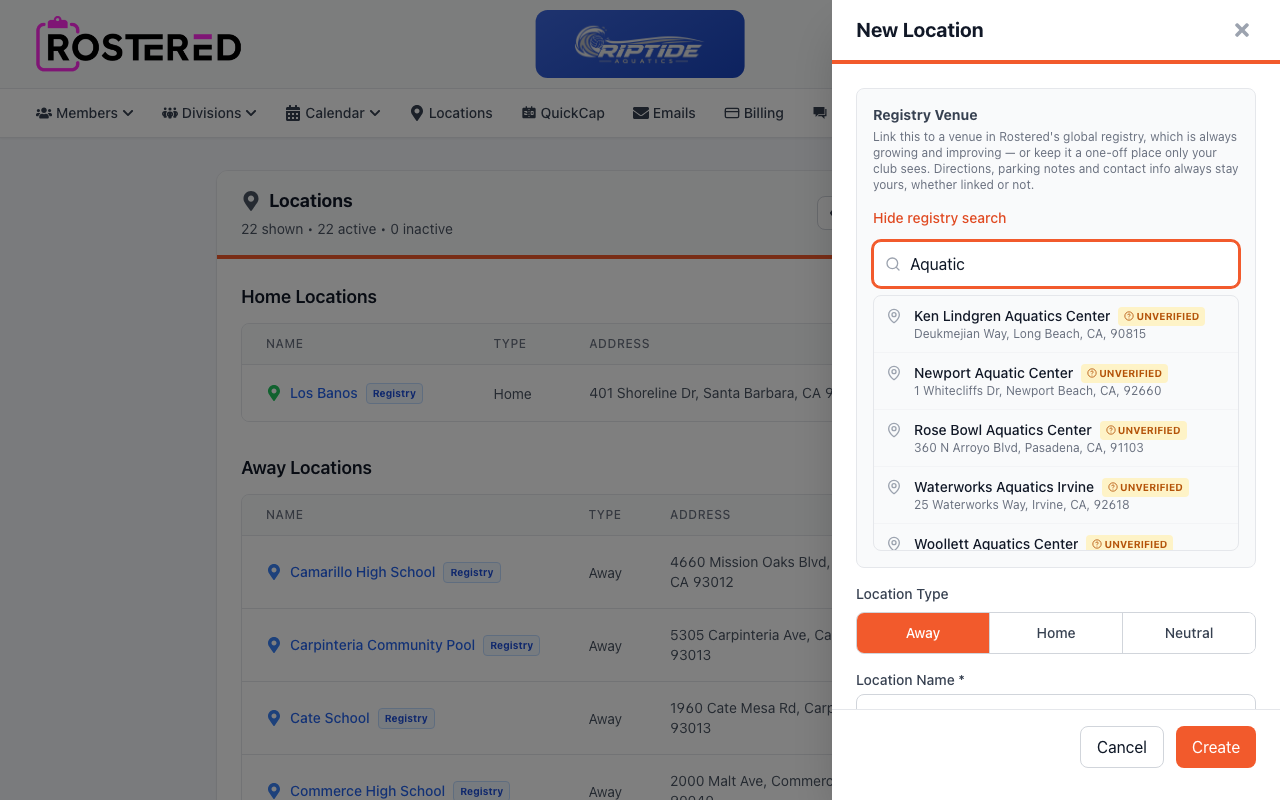This screenshot has height=800, width=1280.
Task: Click the Calendar icon in navbar
Action: (293, 113)
